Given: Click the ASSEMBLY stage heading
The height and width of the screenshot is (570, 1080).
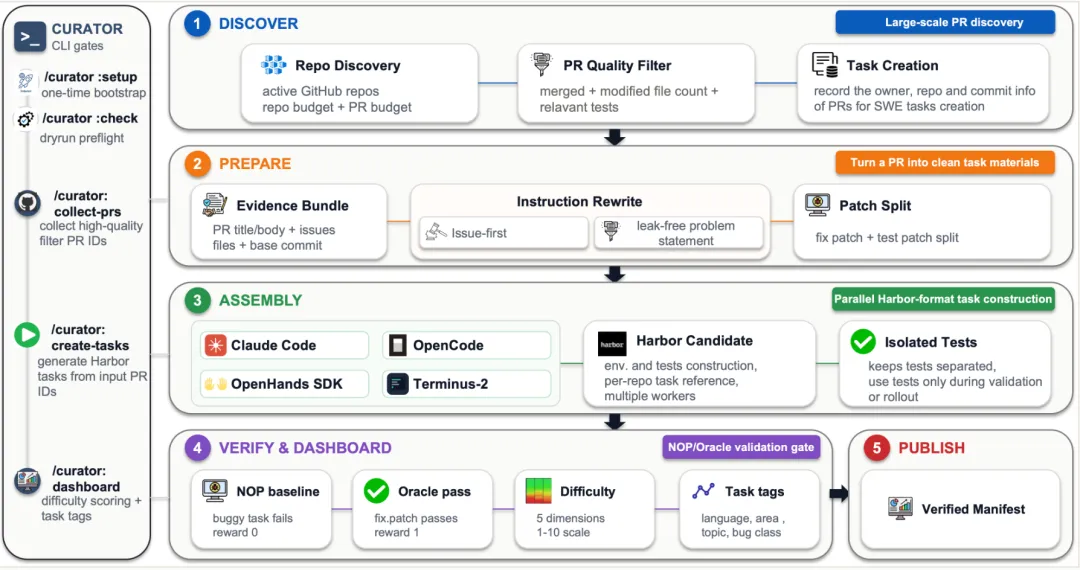Looking at the screenshot, I should tap(260, 300).
